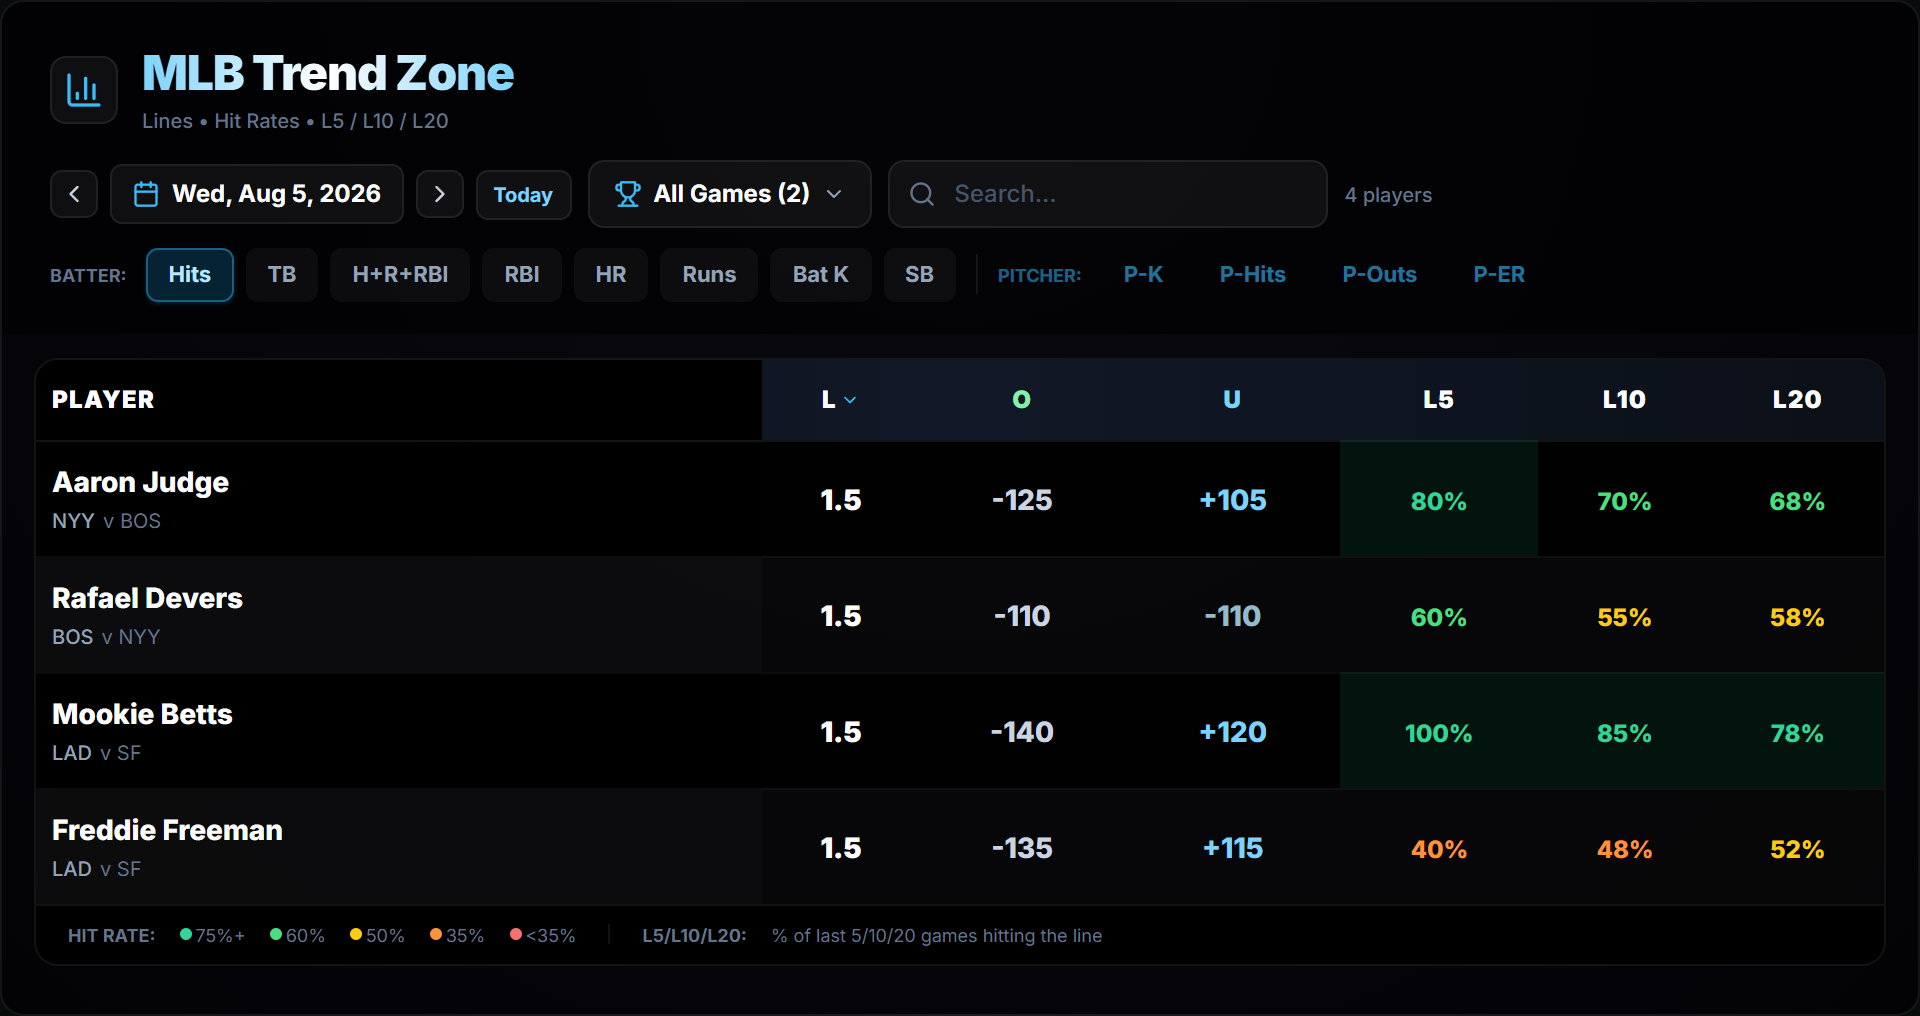Click Aaron Judge's L10 70% cell
Image resolution: width=1920 pixels, height=1016 pixels.
tap(1624, 499)
